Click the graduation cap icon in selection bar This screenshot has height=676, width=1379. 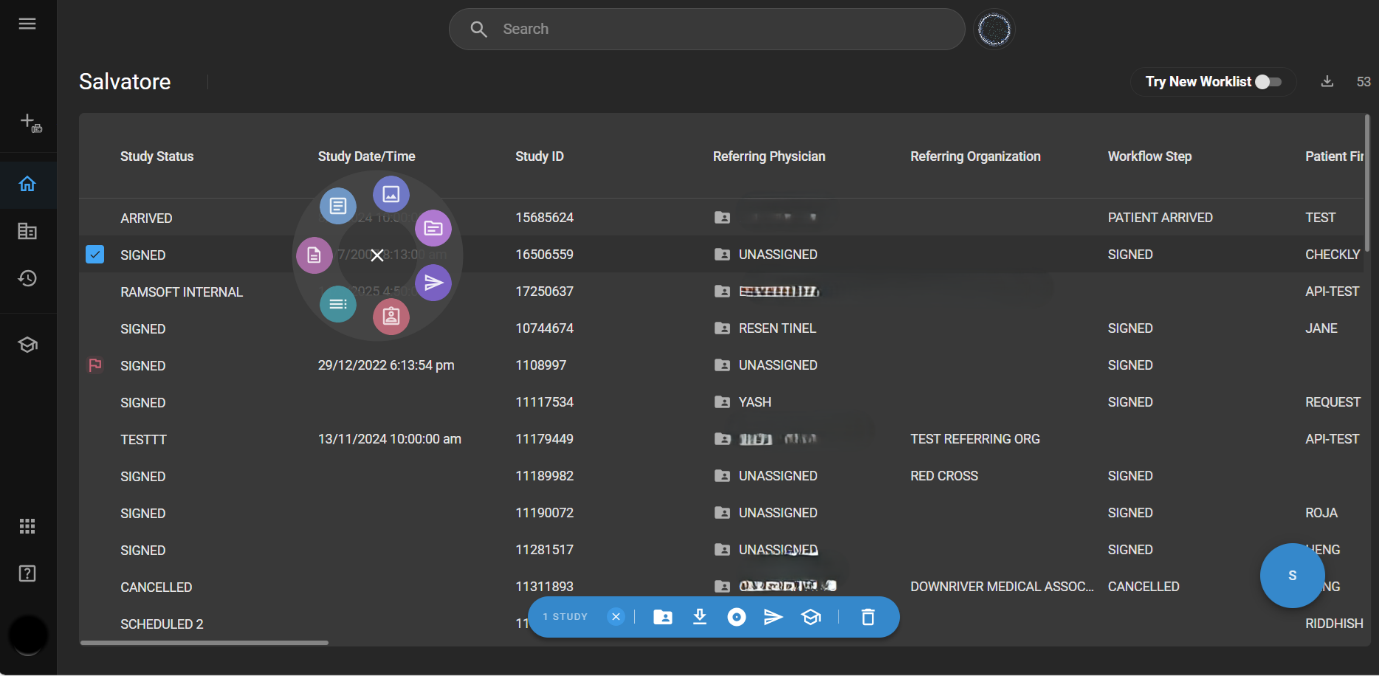tap(811, 617)
